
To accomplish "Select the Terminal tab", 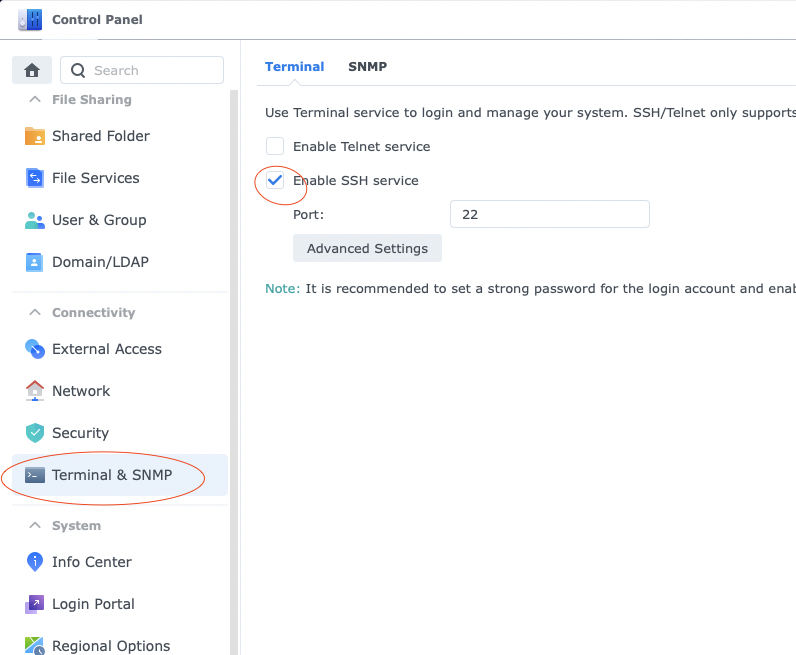I will [x=294, y=67].
